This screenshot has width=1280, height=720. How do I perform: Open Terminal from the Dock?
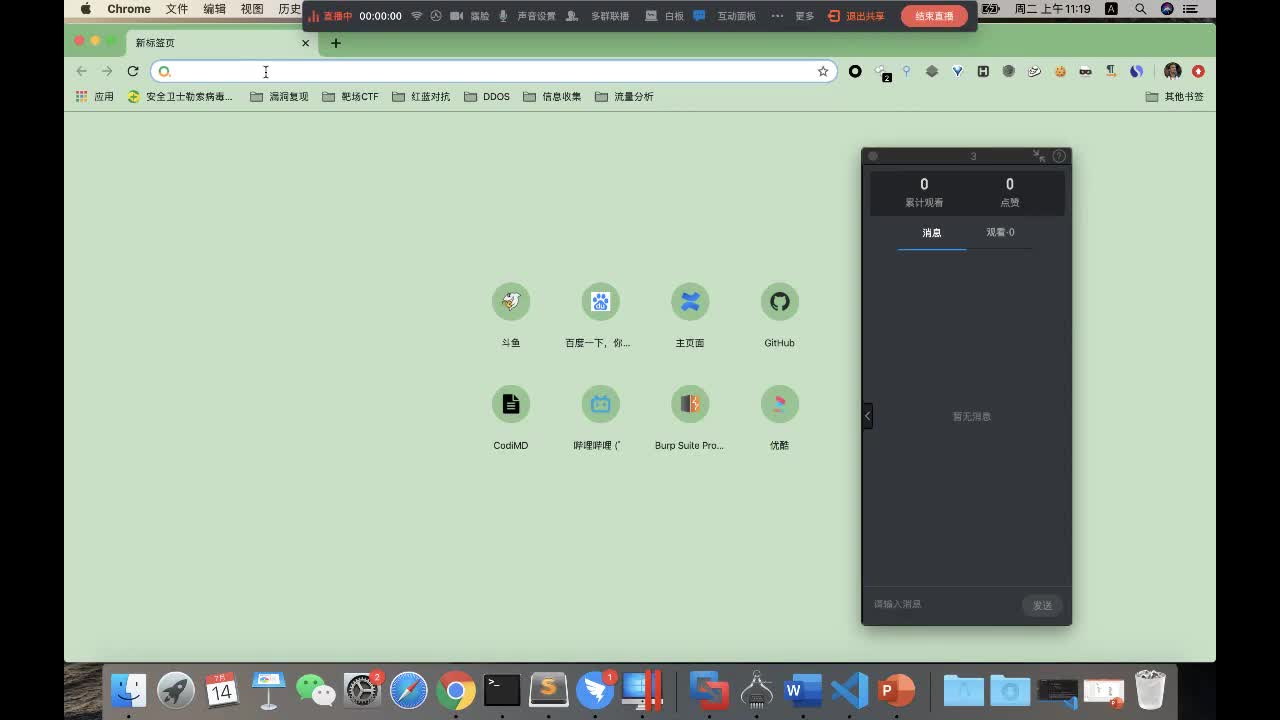pos(502,690)
